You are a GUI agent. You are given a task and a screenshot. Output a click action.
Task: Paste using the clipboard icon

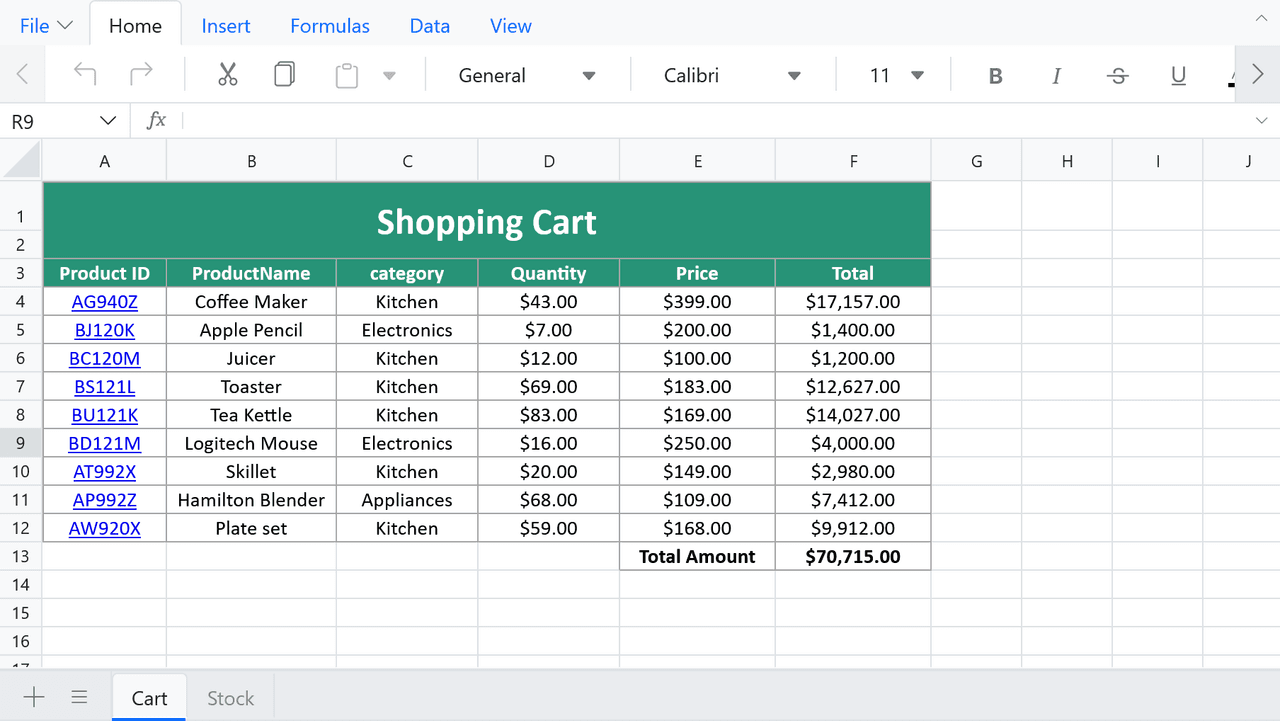click(346, 75)
